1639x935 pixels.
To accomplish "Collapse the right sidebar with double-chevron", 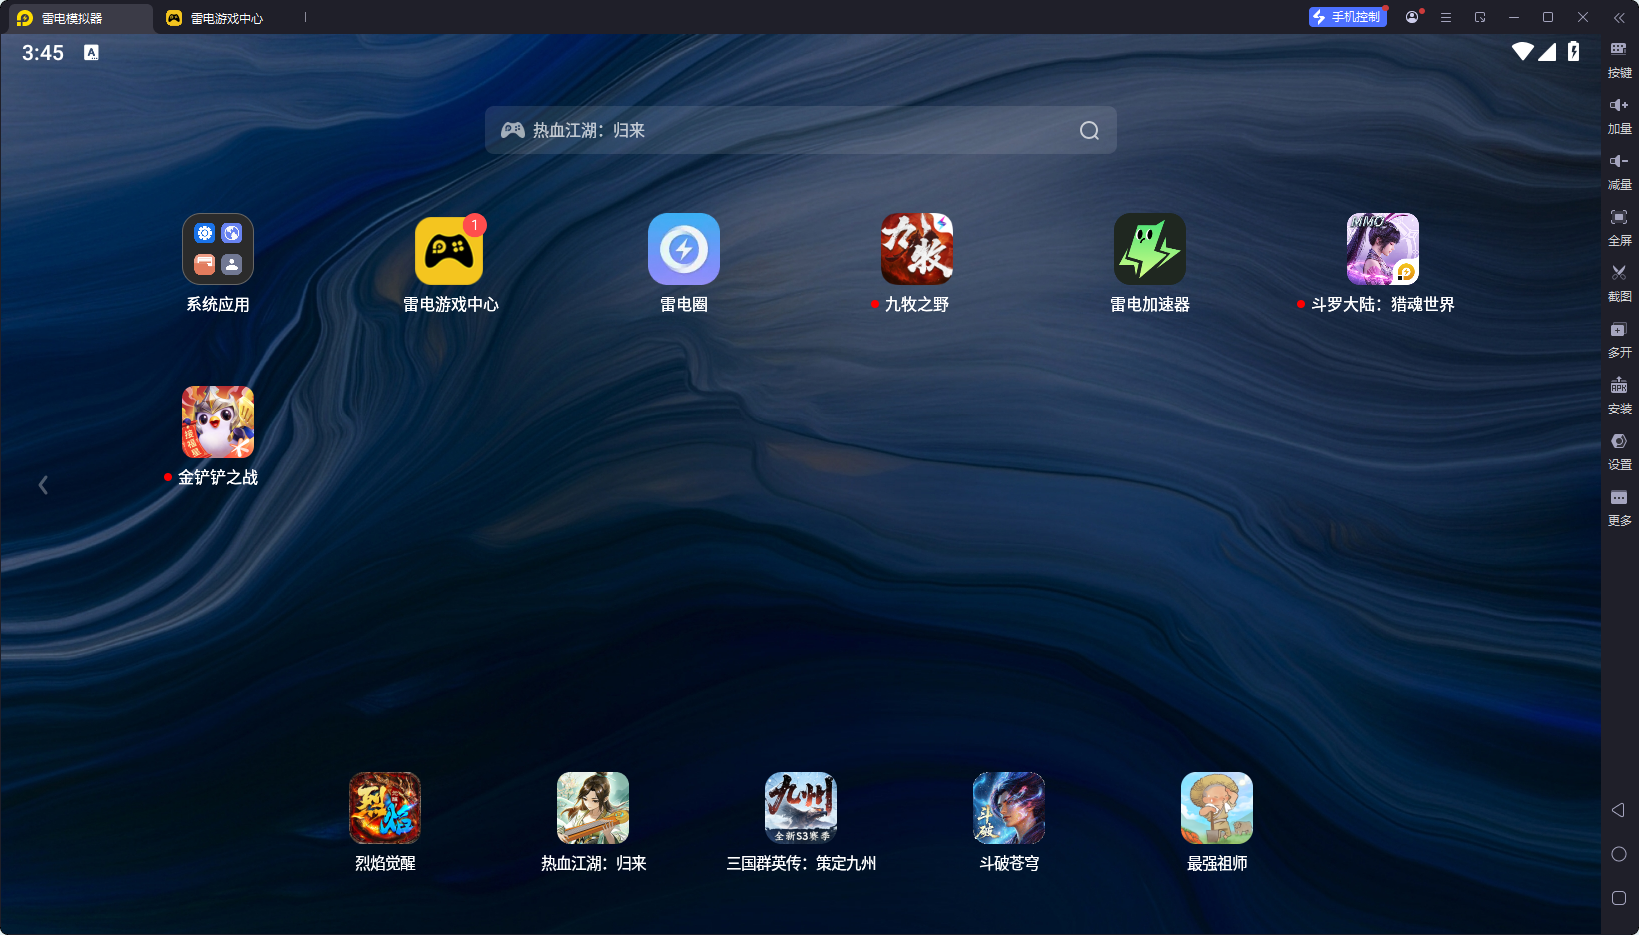I will pyautogui.click(x=1619, y=17).
